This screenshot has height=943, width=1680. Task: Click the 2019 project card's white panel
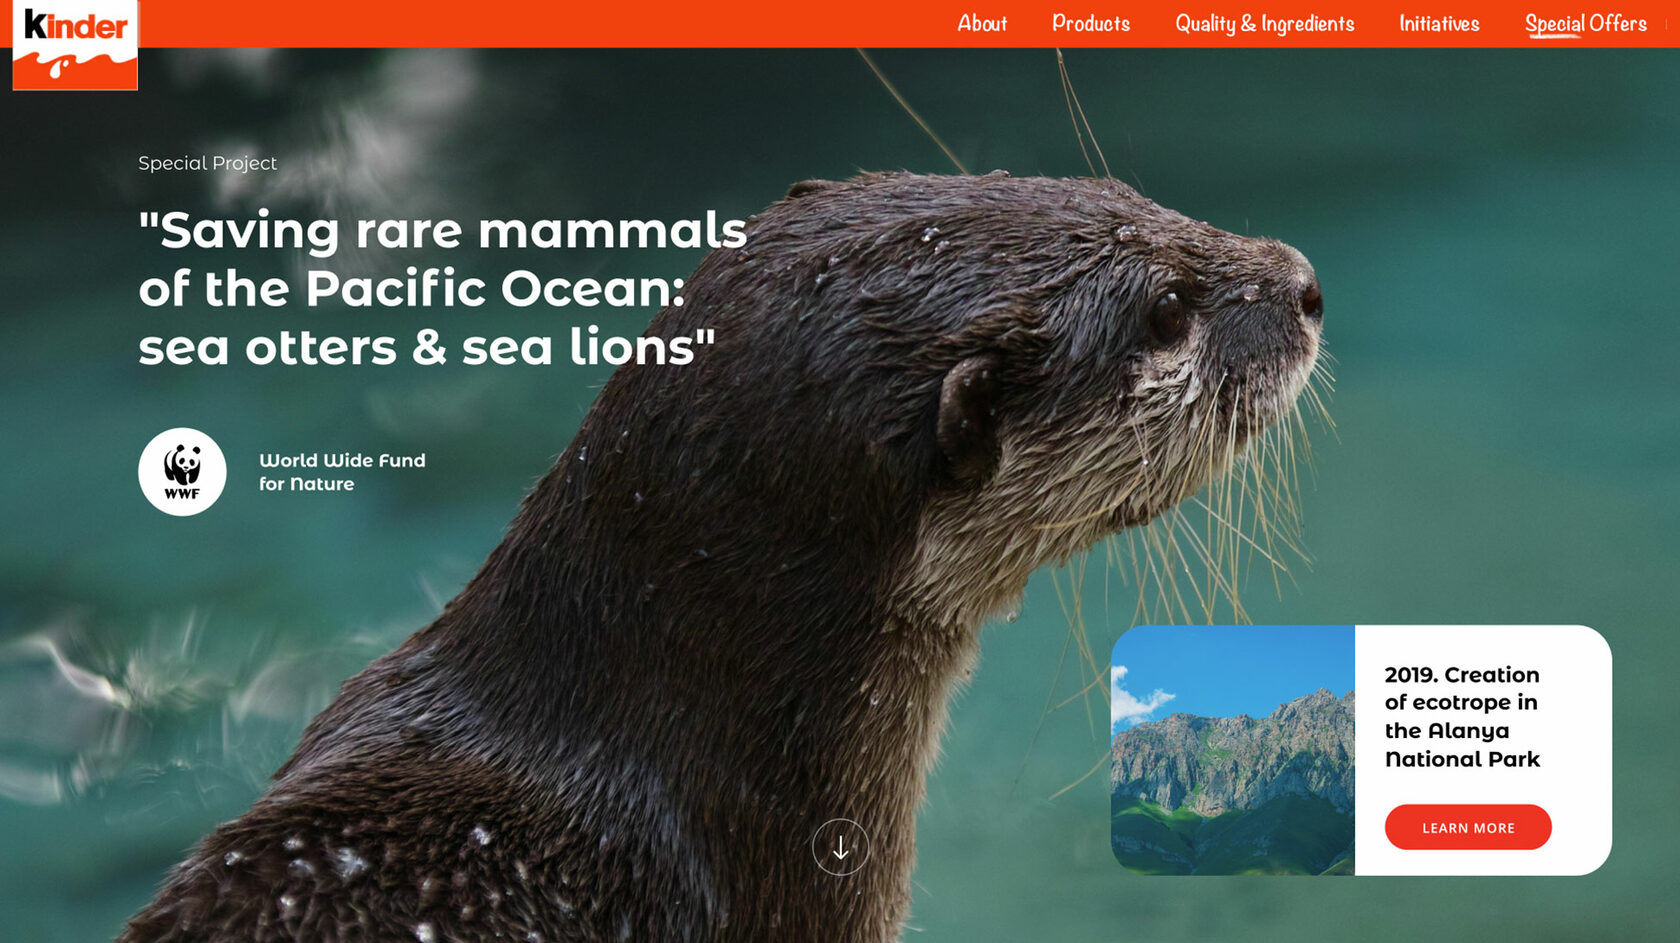(1483, 750)
